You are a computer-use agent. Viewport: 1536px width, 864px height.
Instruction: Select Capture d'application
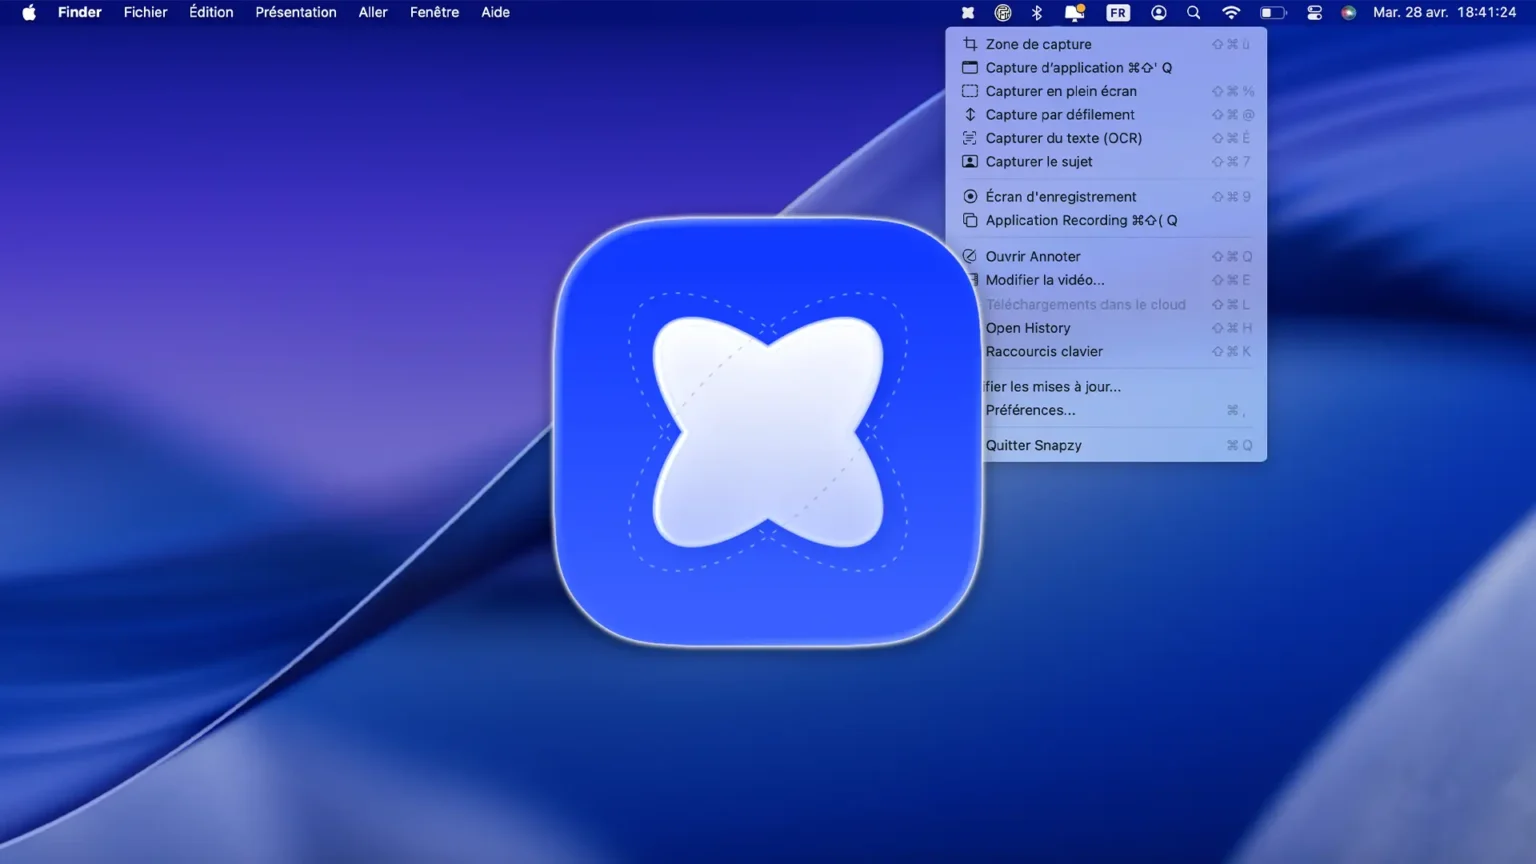(1106, 68)
